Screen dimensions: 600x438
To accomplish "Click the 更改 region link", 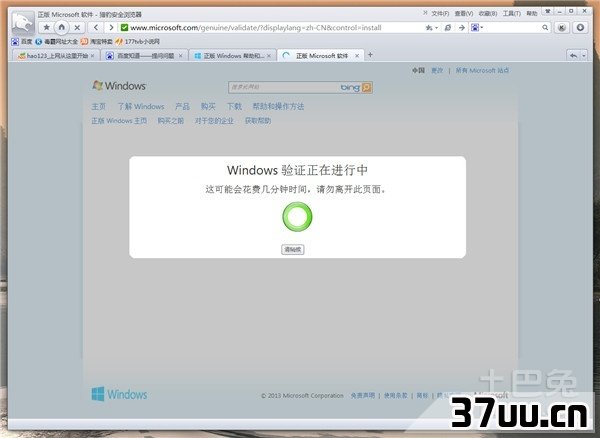I will pos(437,70).
